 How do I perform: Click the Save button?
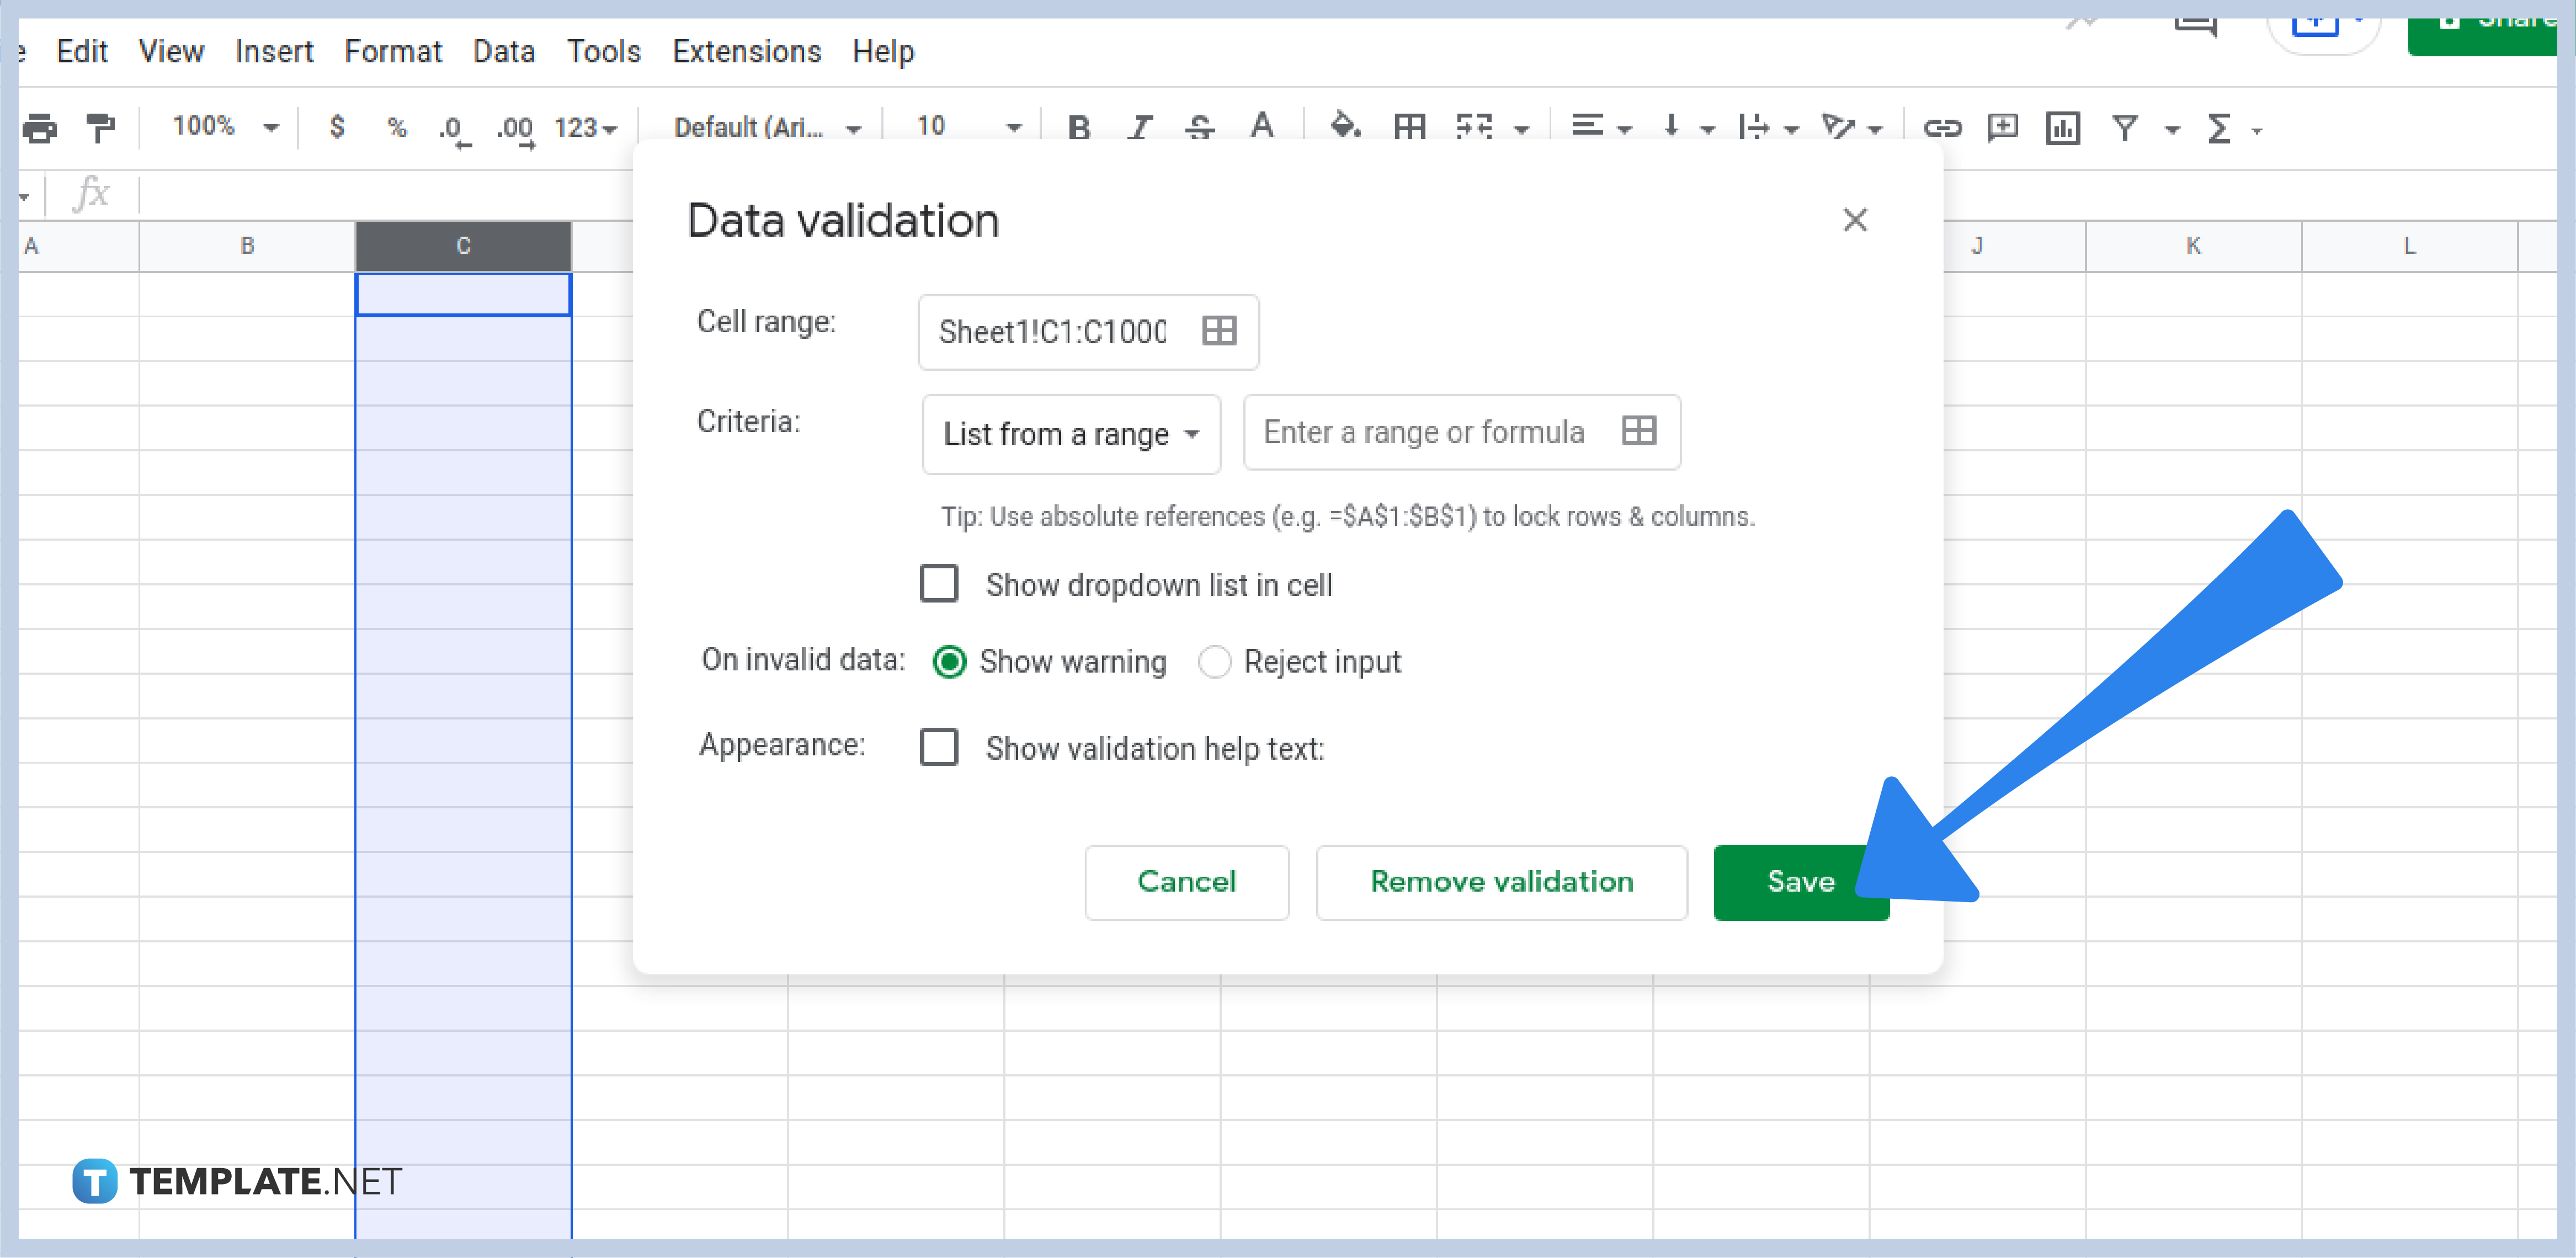1799,882
